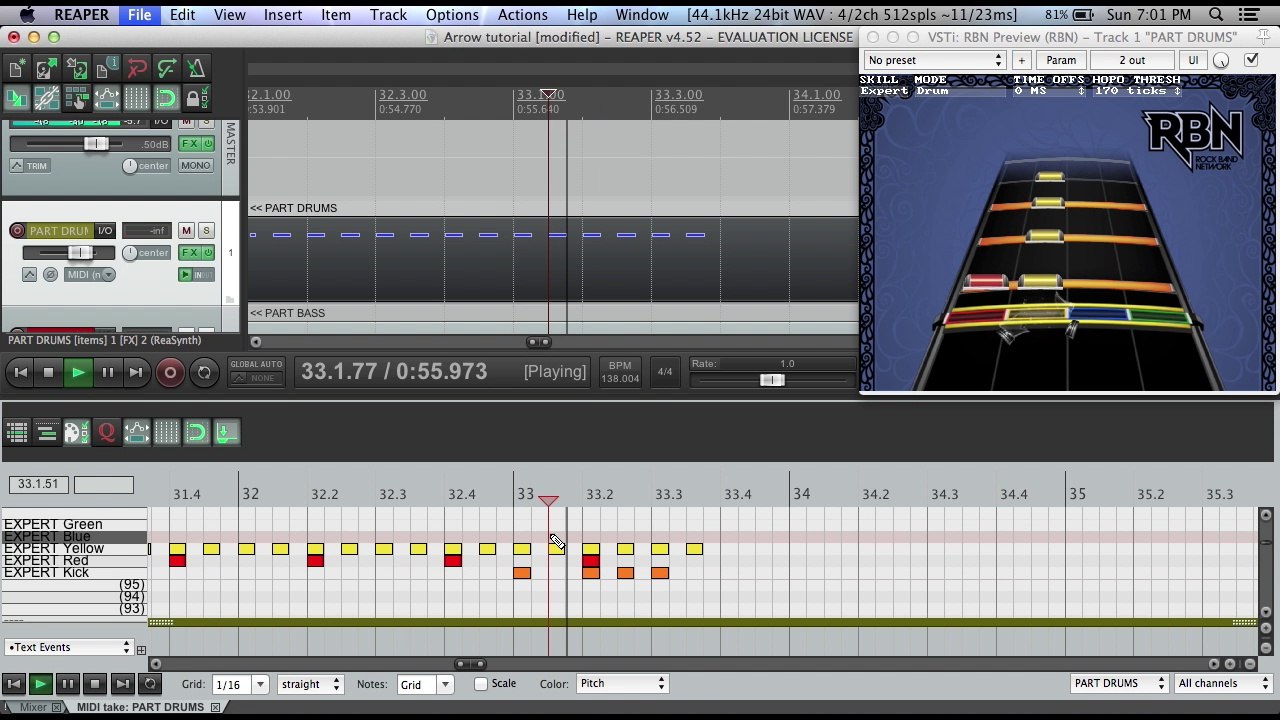Viewport: 1280px width, 720px height.
Task: Toggle locking icon in main toolbar
Action: (x=196, y=98)
